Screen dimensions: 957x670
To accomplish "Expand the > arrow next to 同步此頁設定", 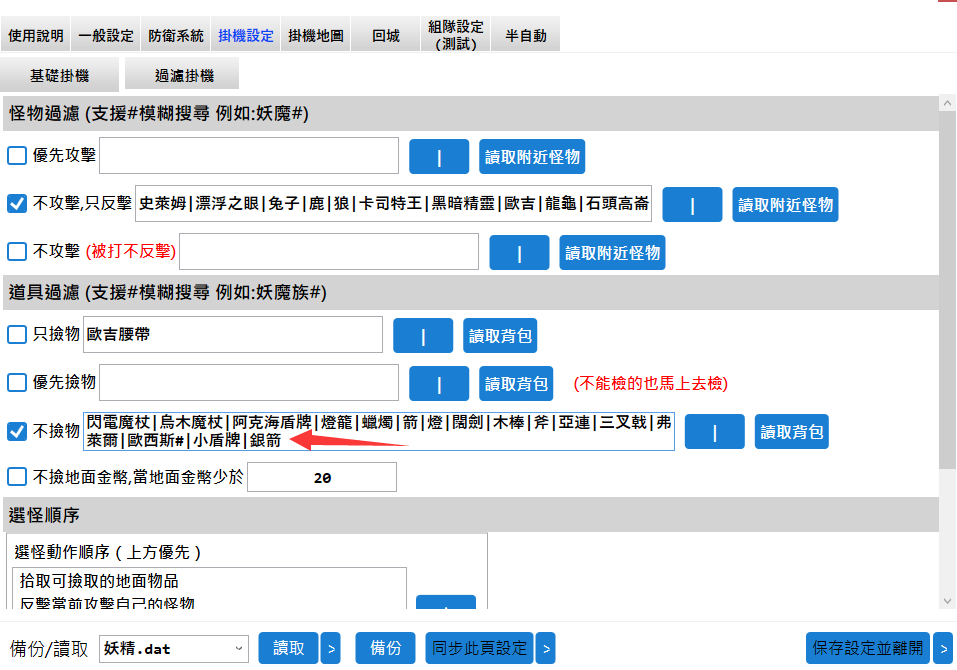I will click(546, 648).
